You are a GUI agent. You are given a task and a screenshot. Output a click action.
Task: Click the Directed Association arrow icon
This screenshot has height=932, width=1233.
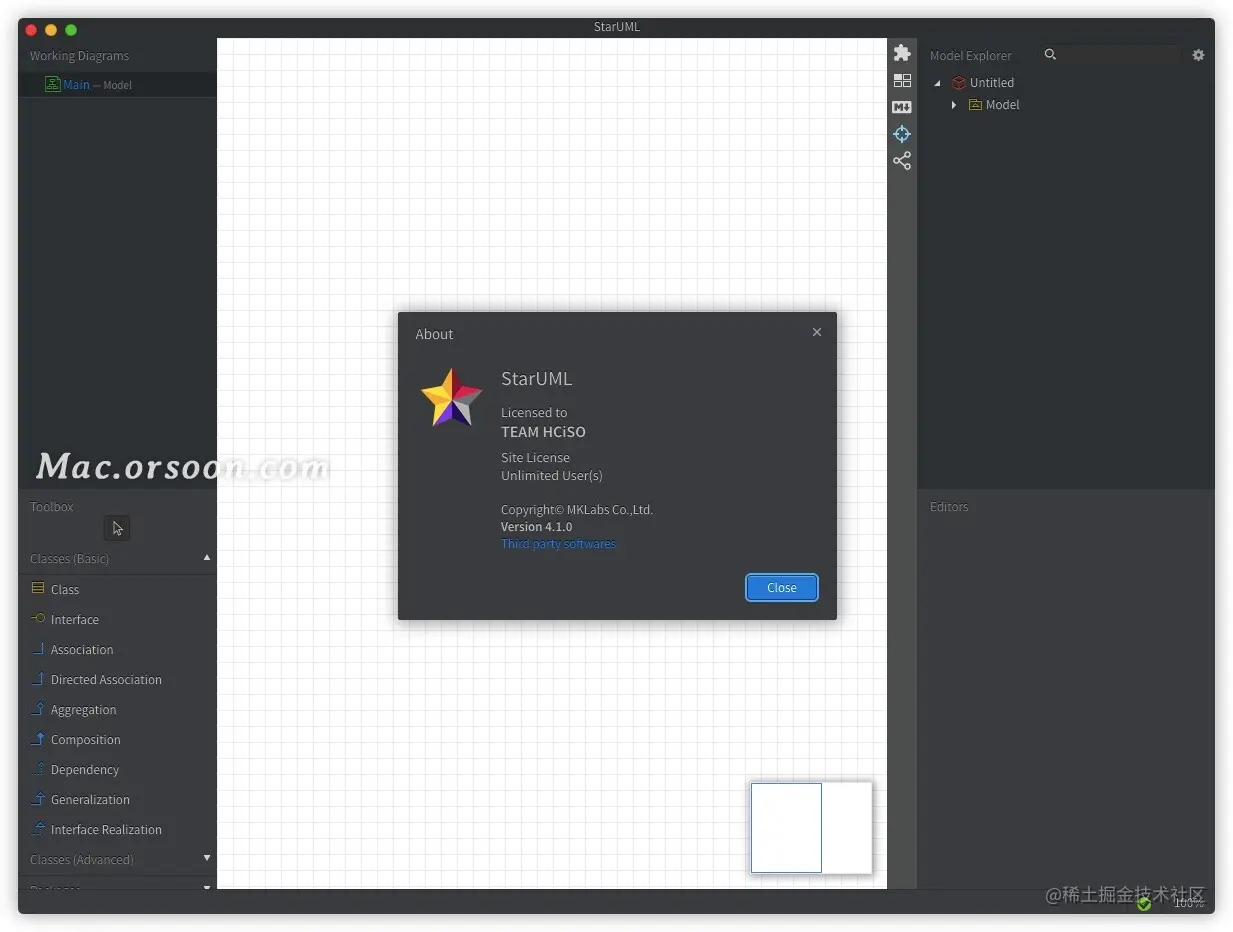[x=38, y=678]
